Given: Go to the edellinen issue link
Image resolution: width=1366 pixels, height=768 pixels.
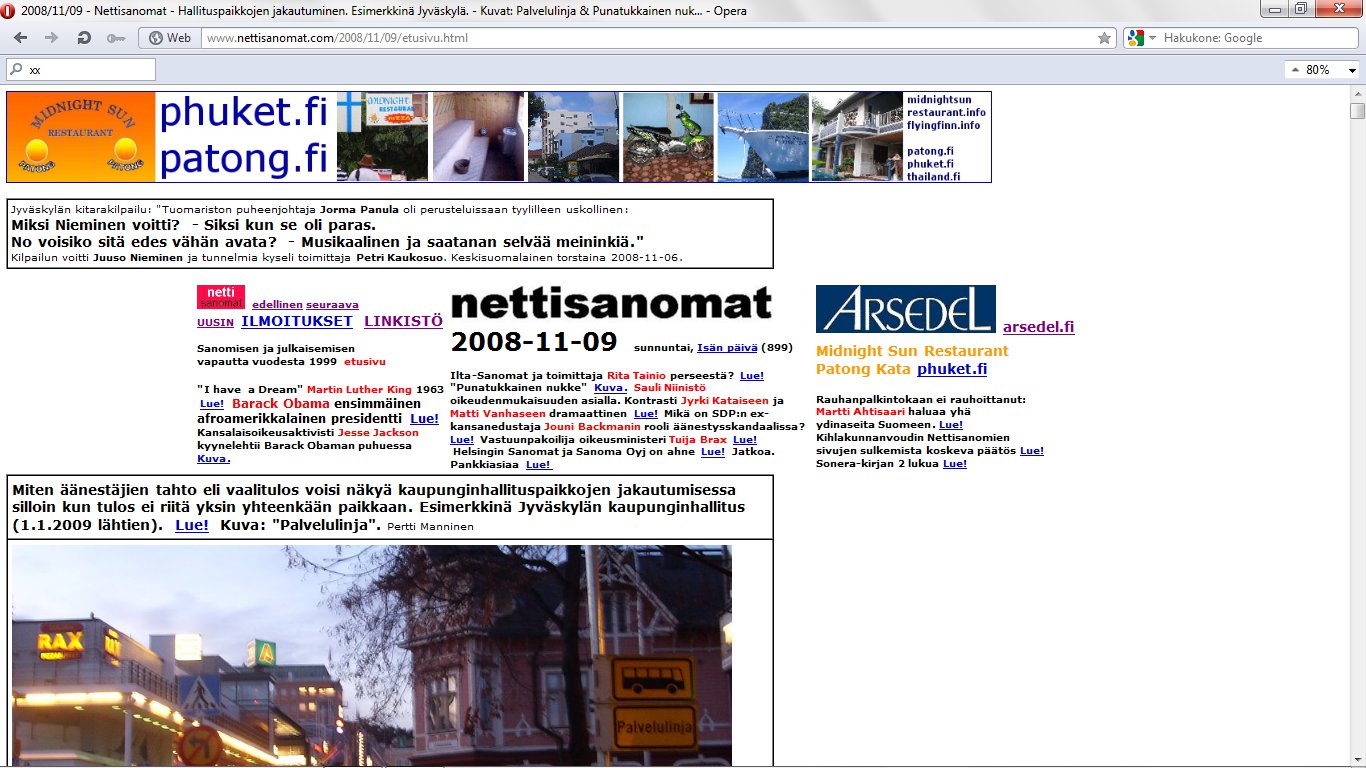Looking at the screenshot, I should pos(277,304).
